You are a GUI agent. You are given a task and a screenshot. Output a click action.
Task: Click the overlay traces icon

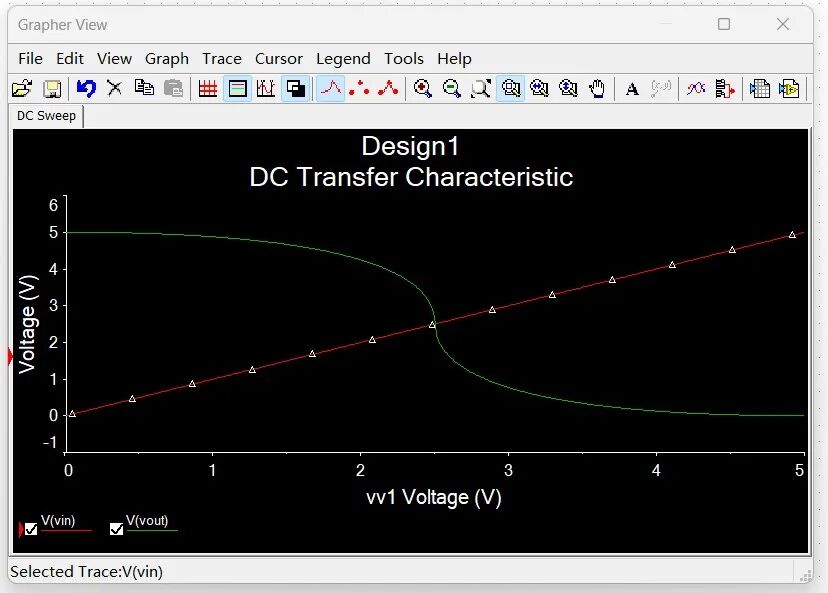click(x=696, y=89)
